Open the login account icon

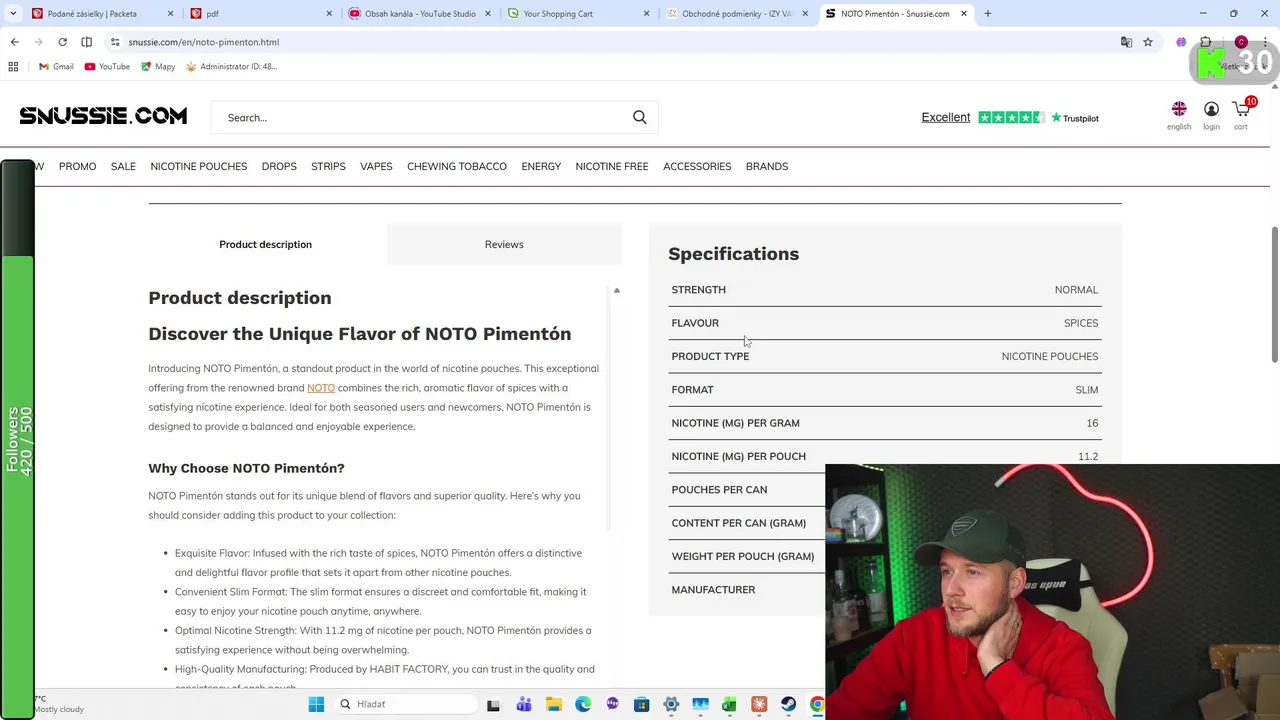1211,109
